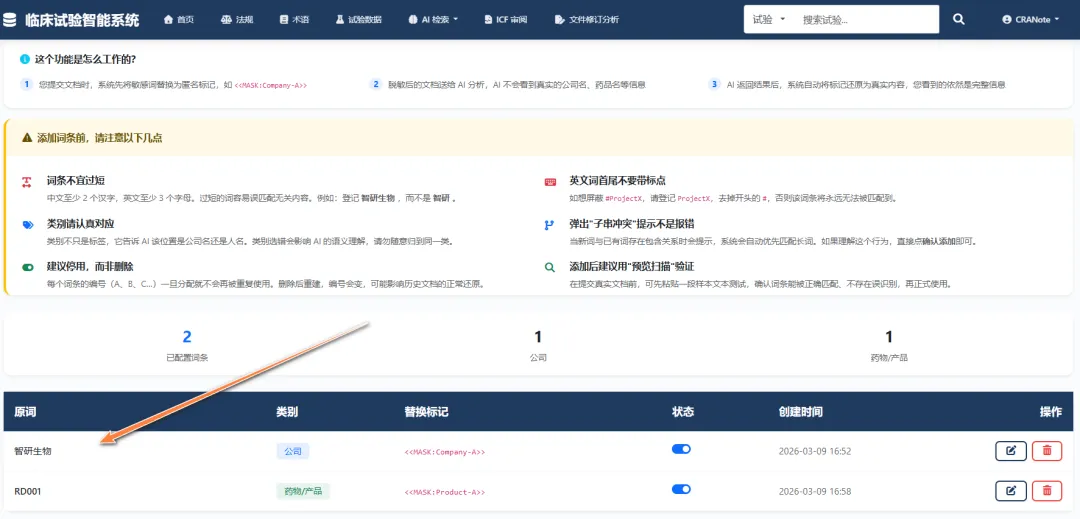Open 文件修订分析 document revision analysis
The image size is (1080, 519).
pyautogui.click(x=587, y=20)
